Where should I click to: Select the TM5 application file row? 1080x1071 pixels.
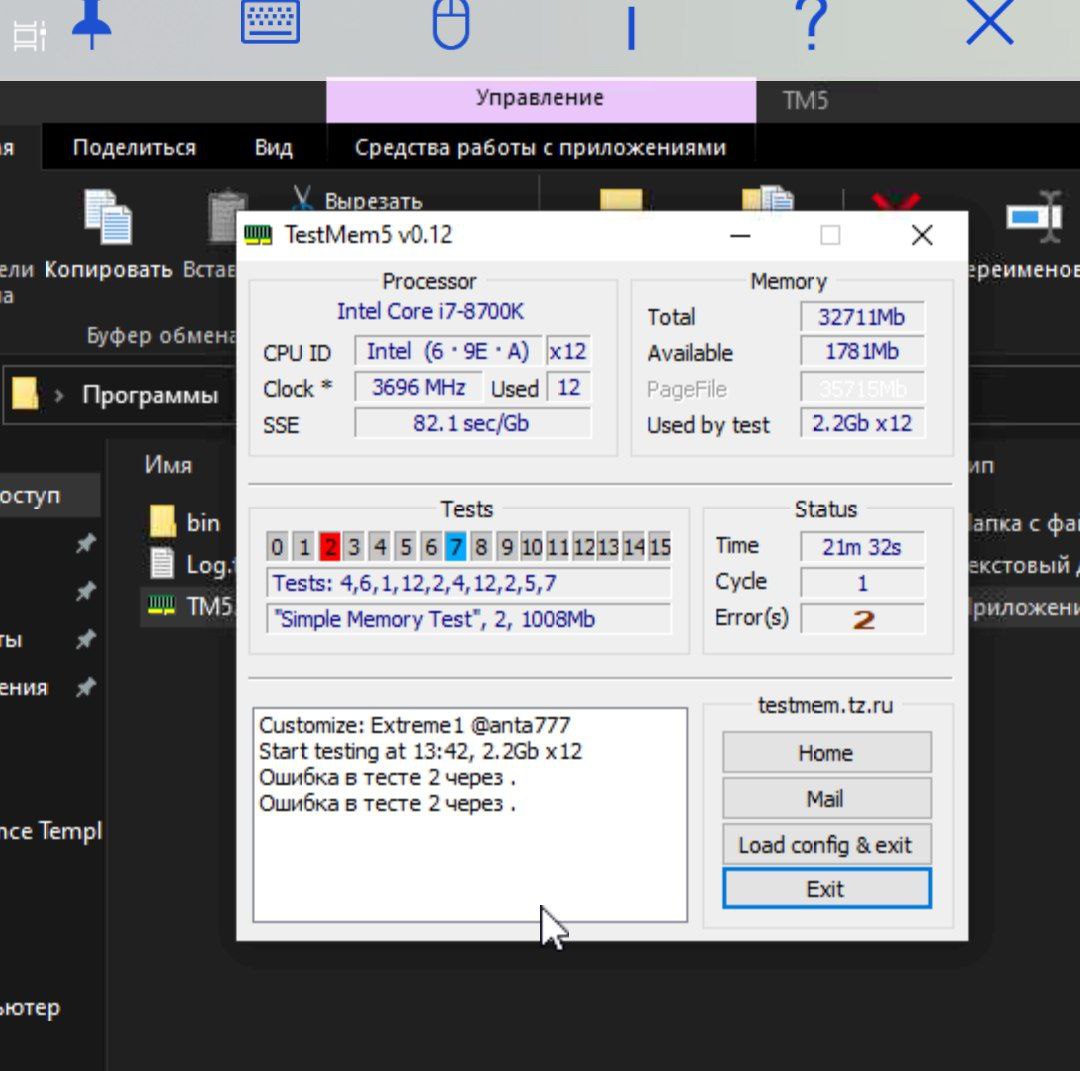[191, 606]
